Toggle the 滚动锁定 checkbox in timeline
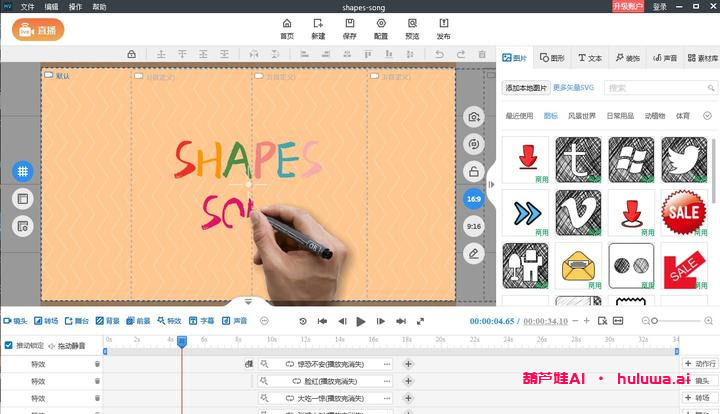720x414 pixels. tap(9, 346)
